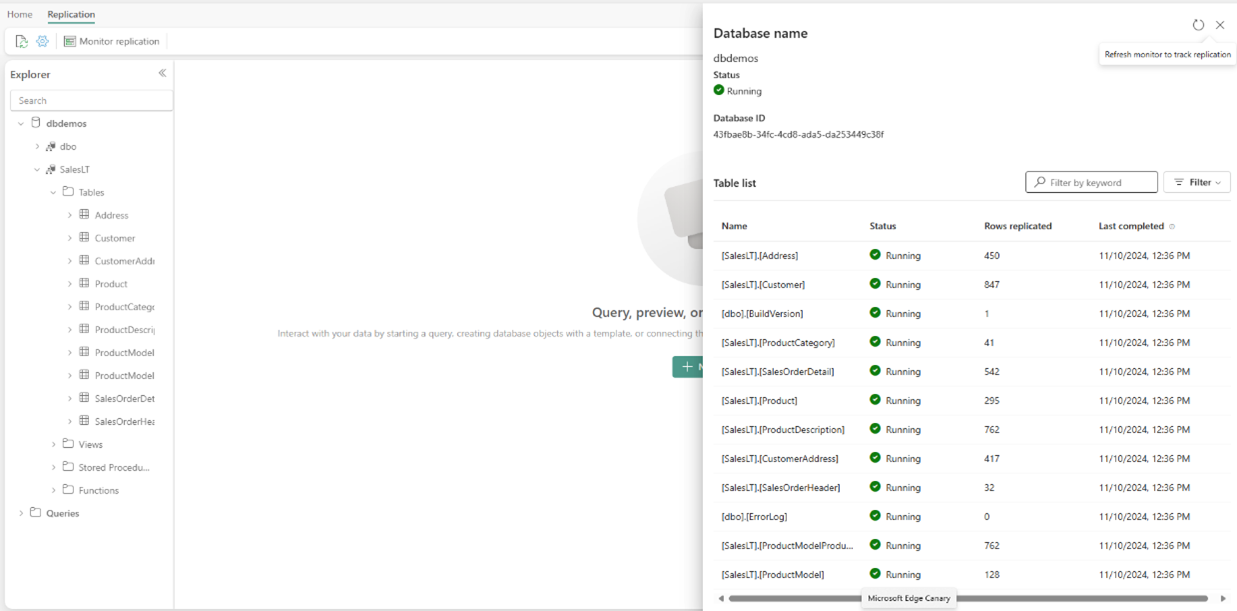Screen dimensions: 1237x611
Task: Expand the Stored Procedures folder
Action: [53, 467]
